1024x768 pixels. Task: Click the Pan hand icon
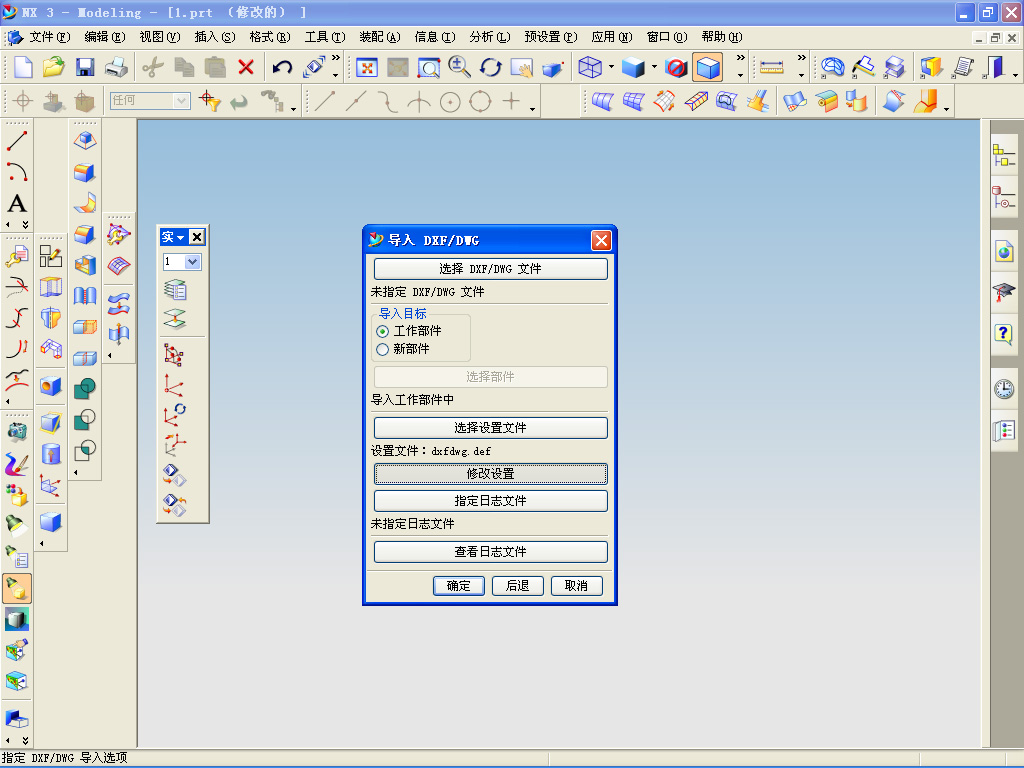point(522,67)
